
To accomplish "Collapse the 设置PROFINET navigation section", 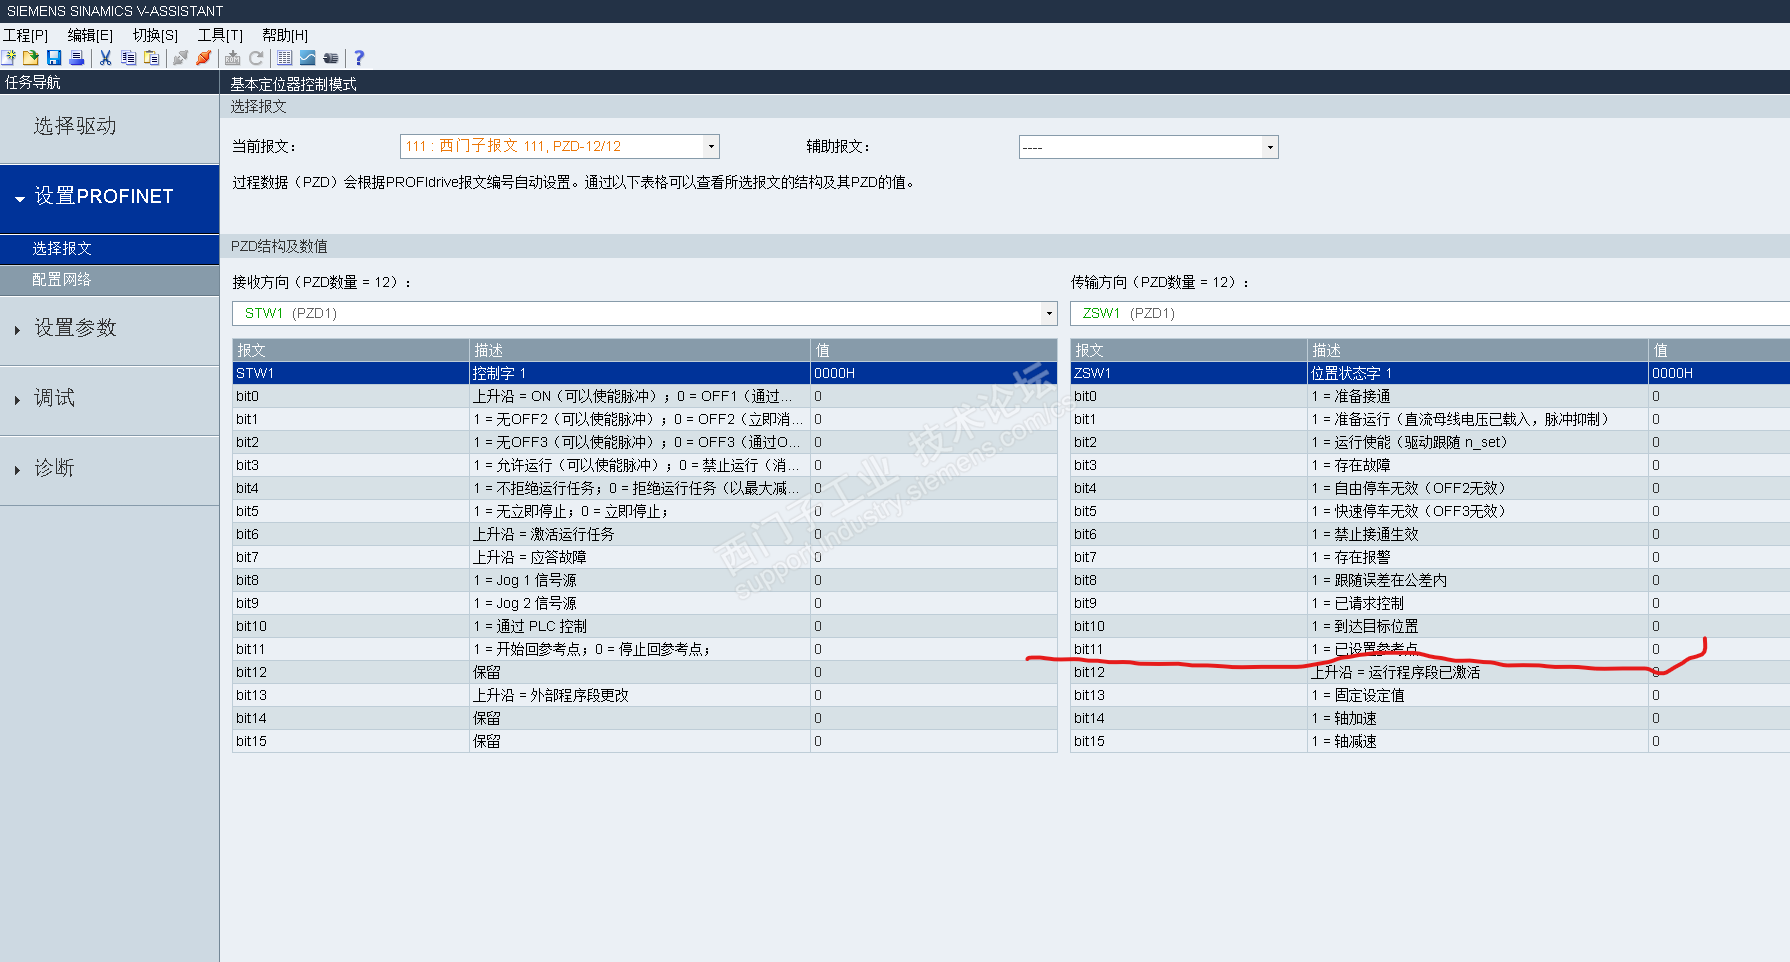I will click(x=109, y=197).
